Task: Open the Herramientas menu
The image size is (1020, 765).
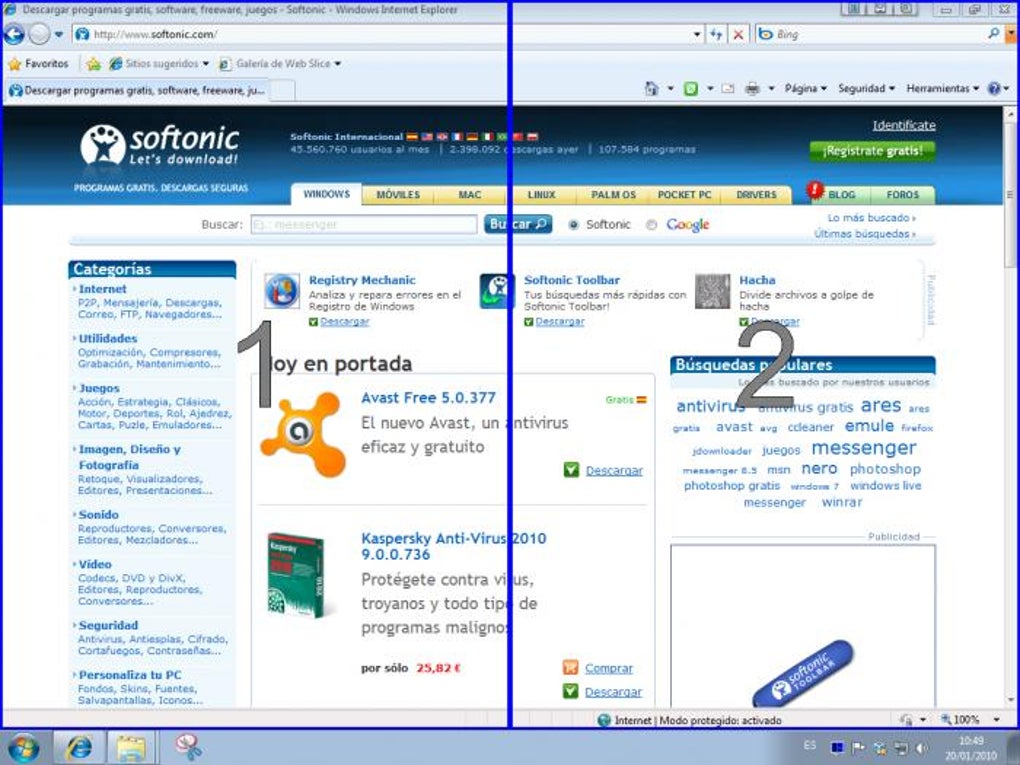Action: [943, 88]
